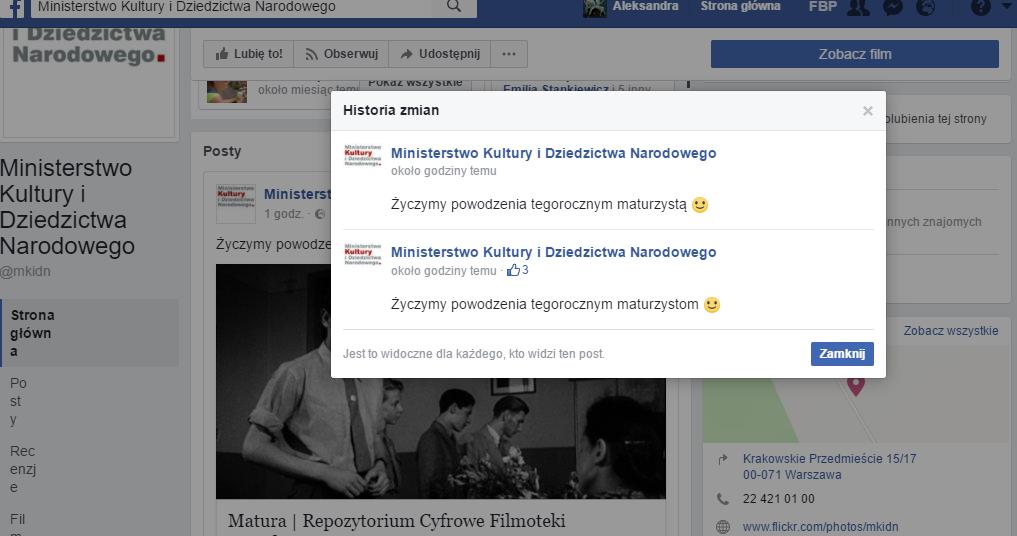Click the ministry page title in sidebar

tap(67, 207)
